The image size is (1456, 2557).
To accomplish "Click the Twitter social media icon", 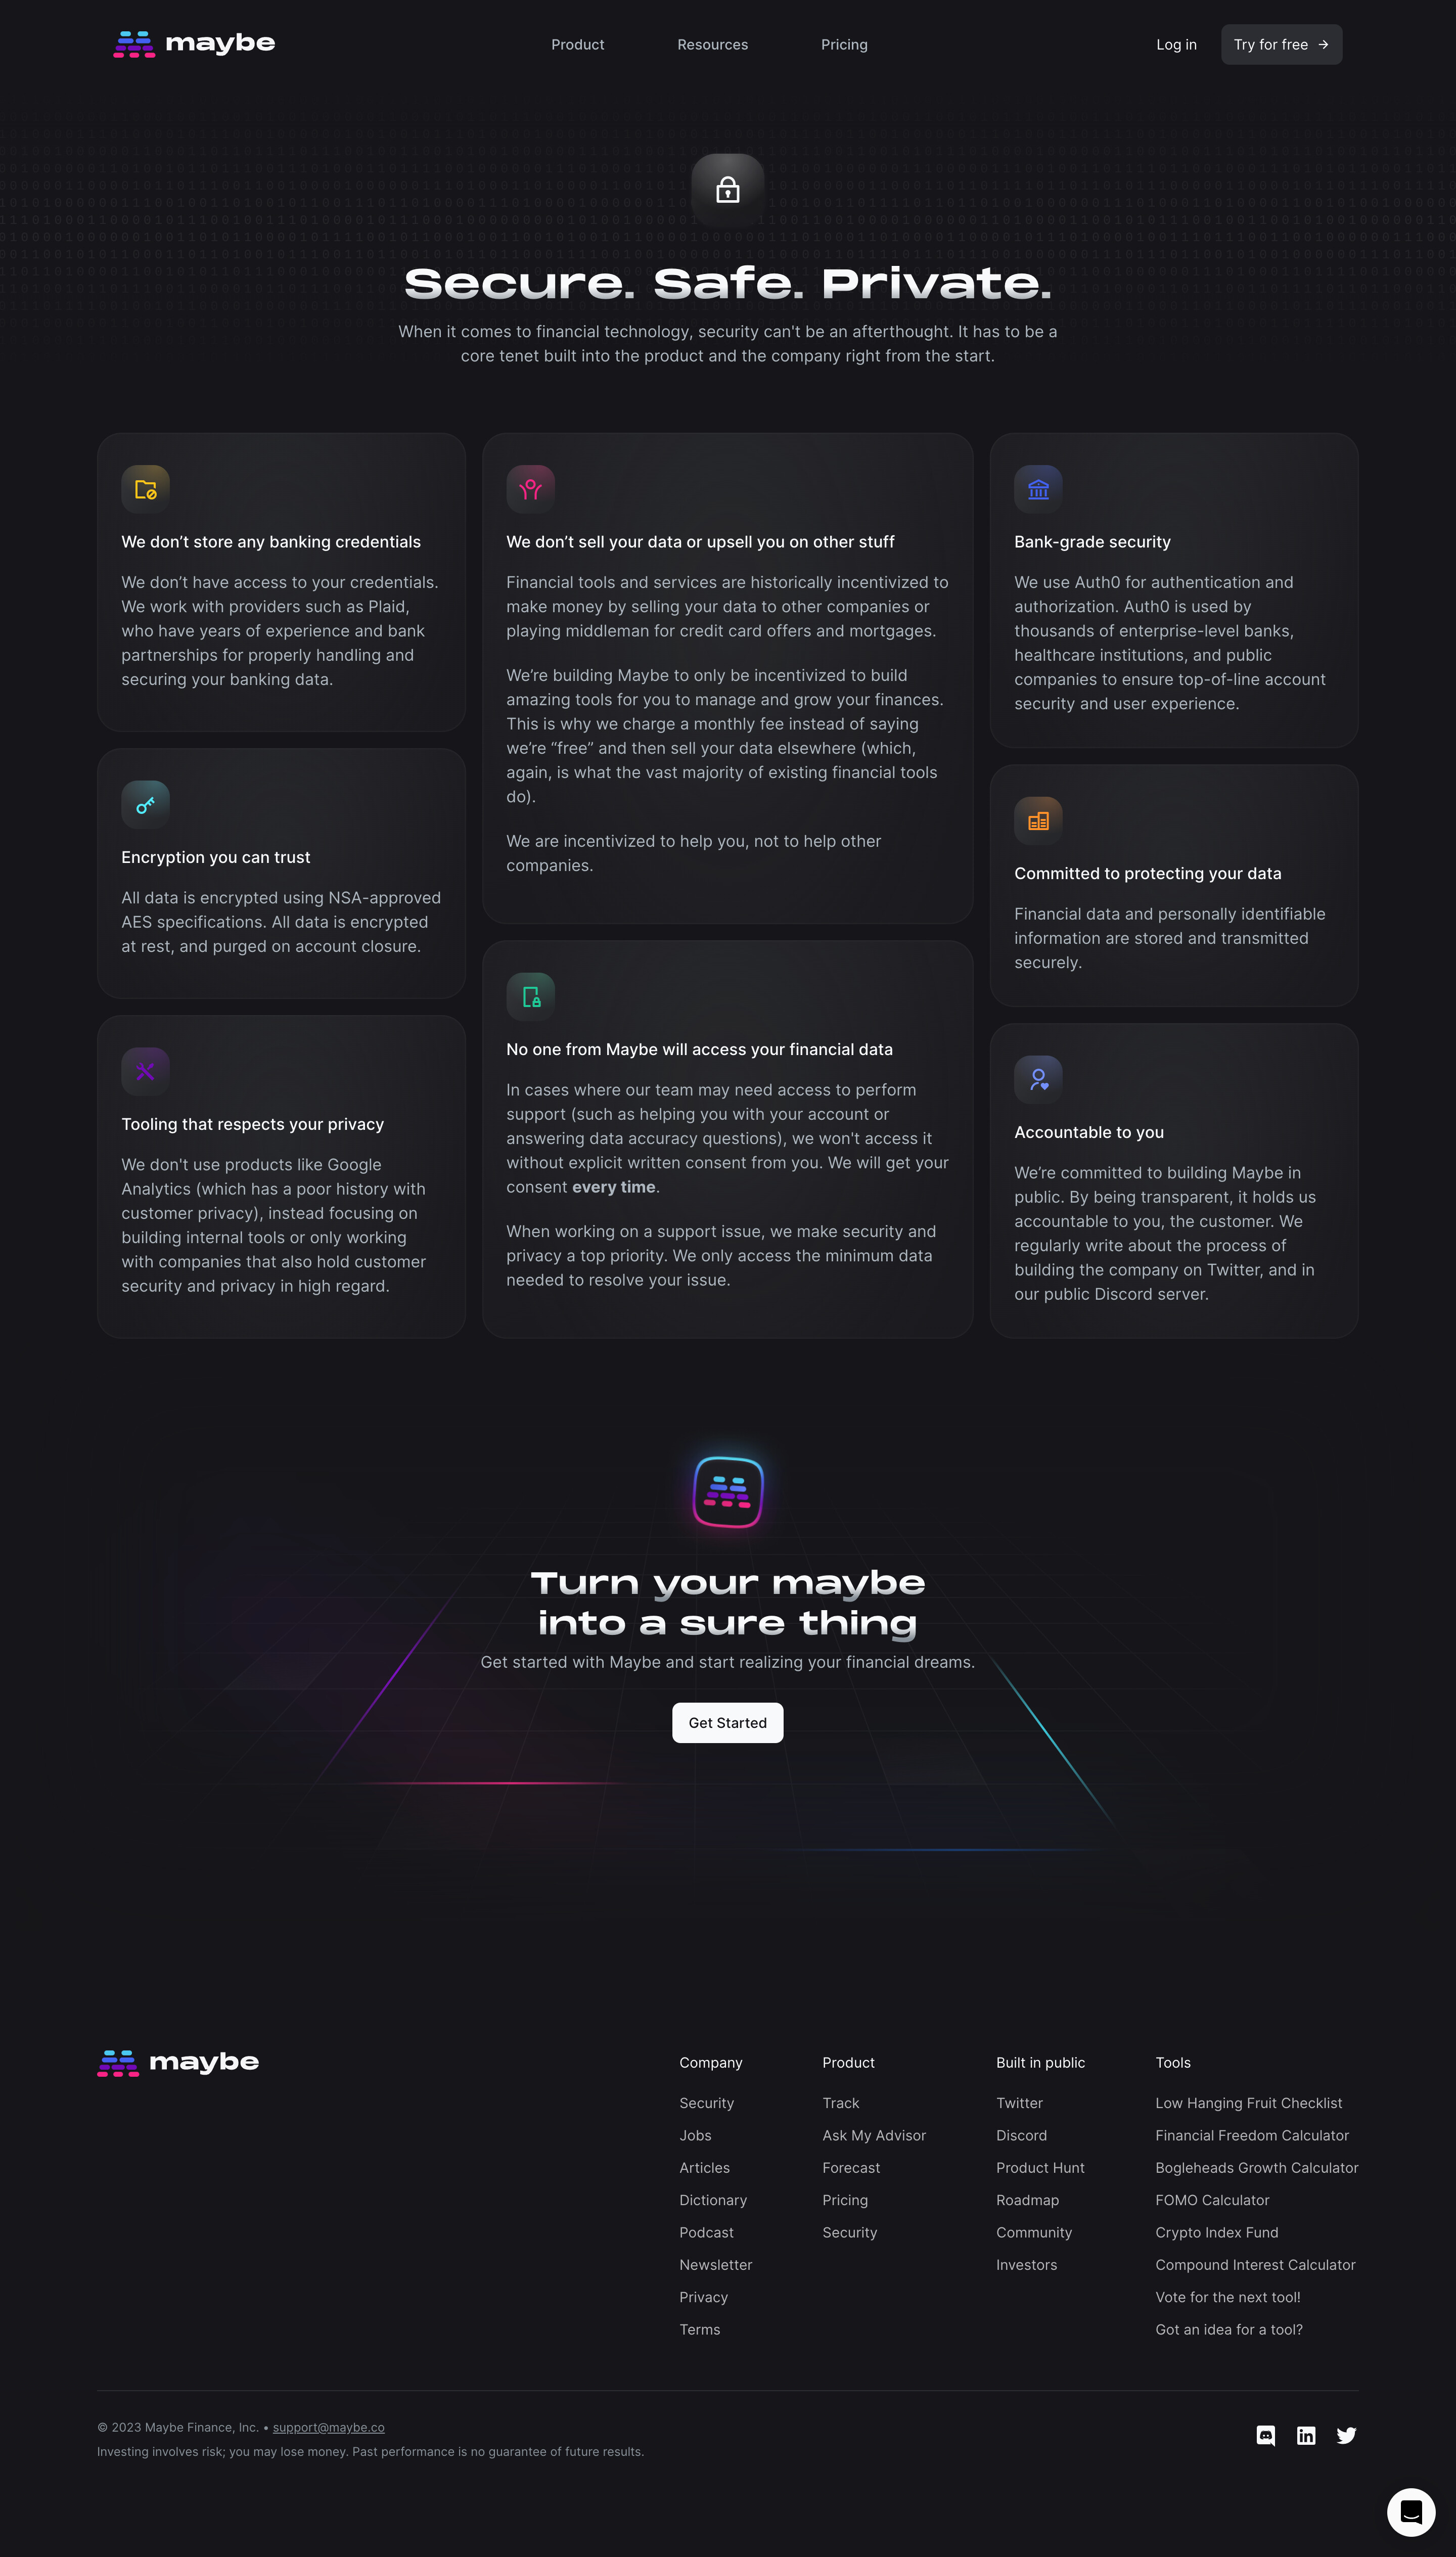I will (1349, 2434).
